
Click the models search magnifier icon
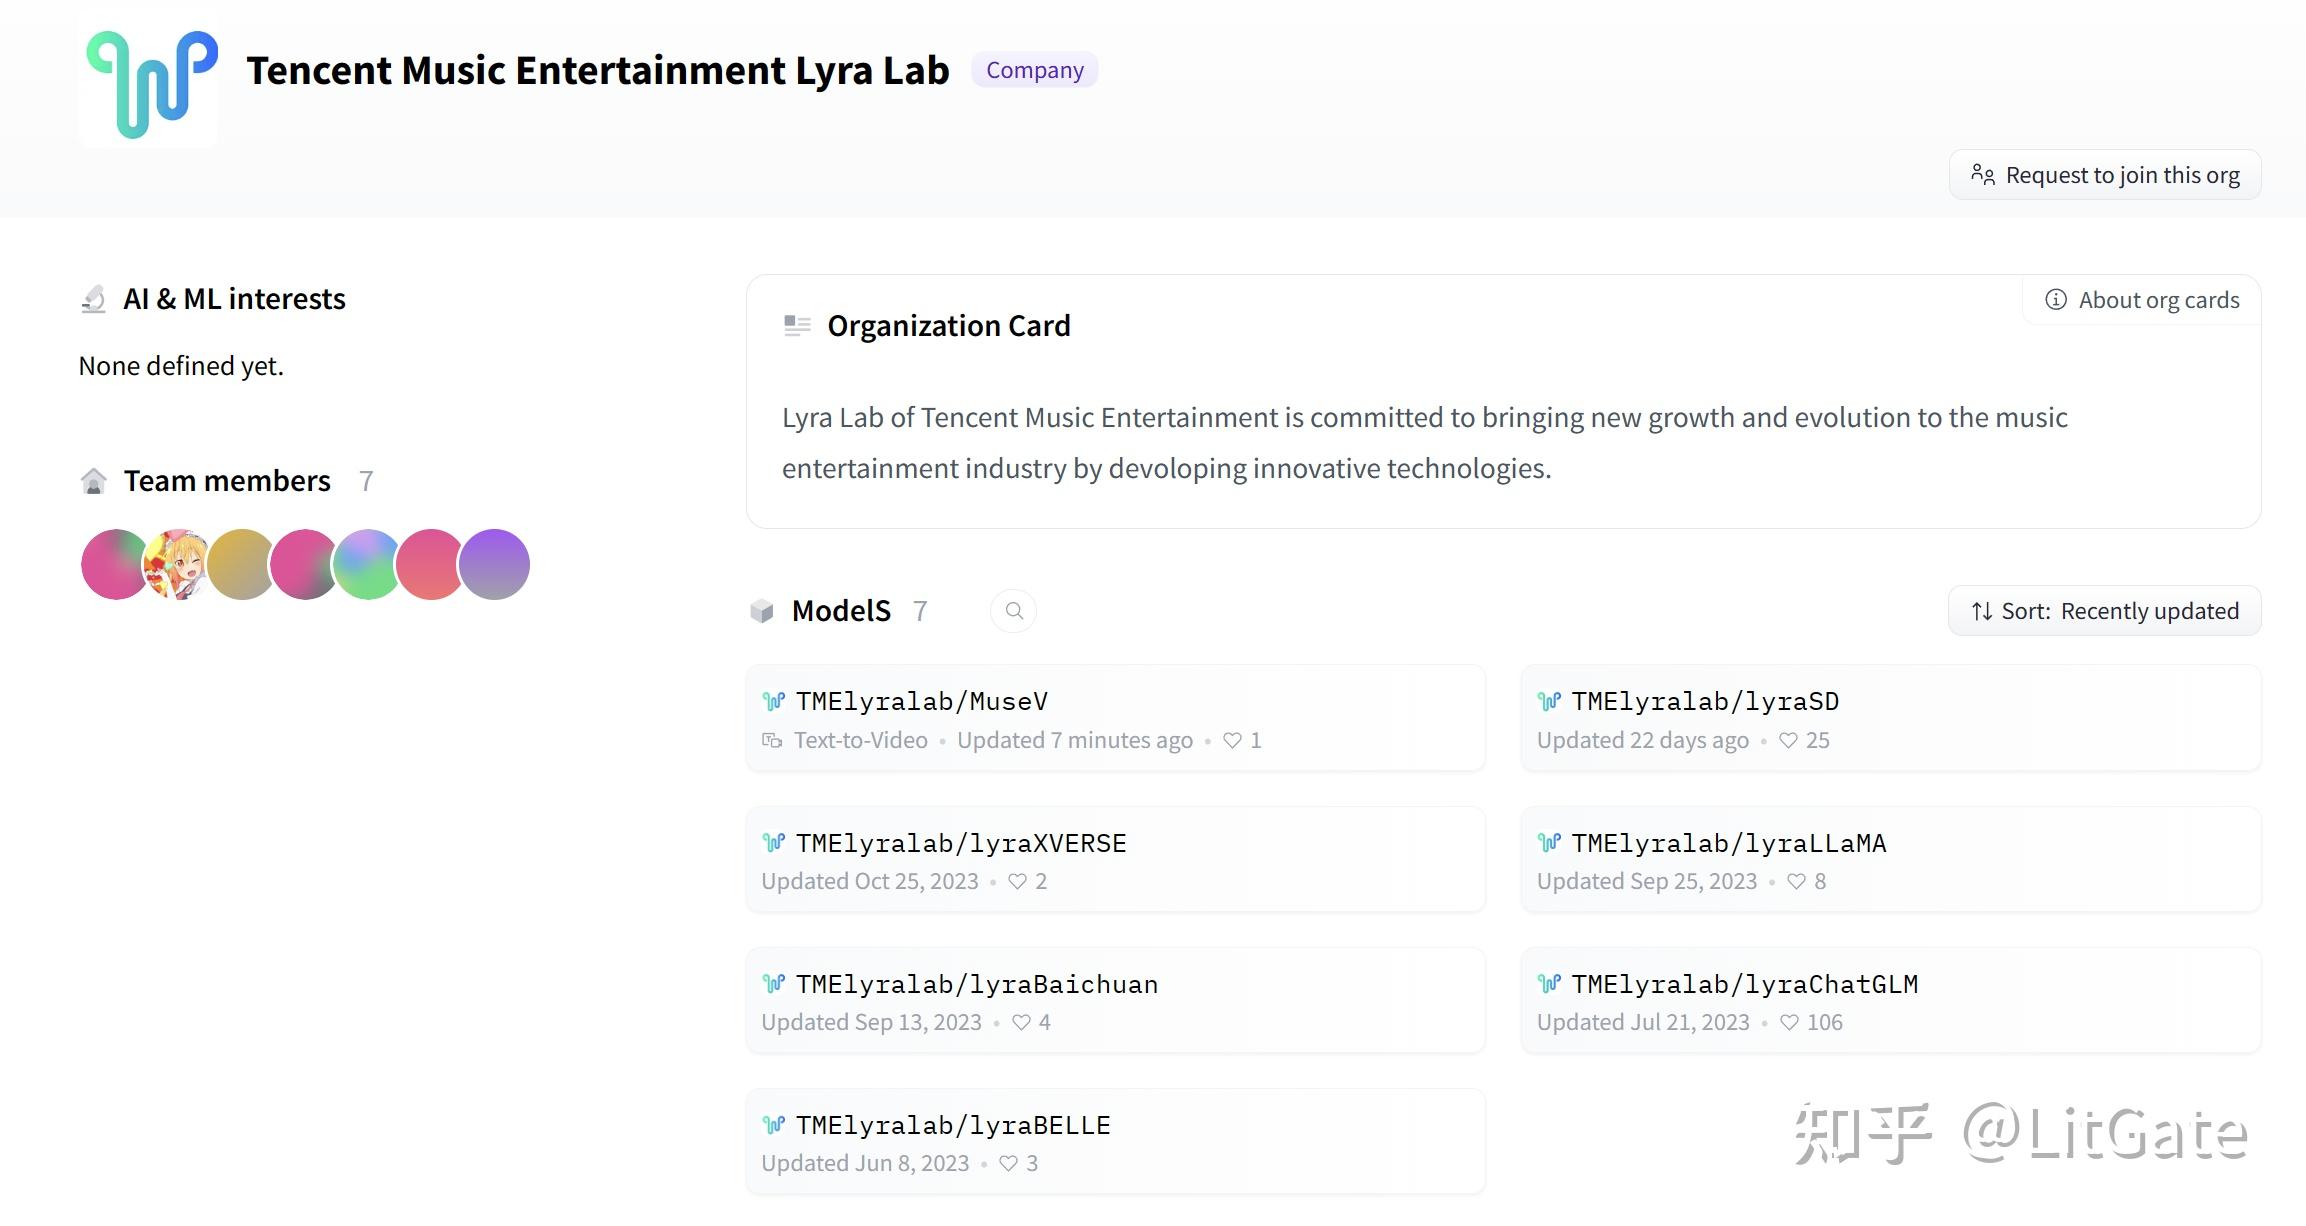pos(1013,611)
